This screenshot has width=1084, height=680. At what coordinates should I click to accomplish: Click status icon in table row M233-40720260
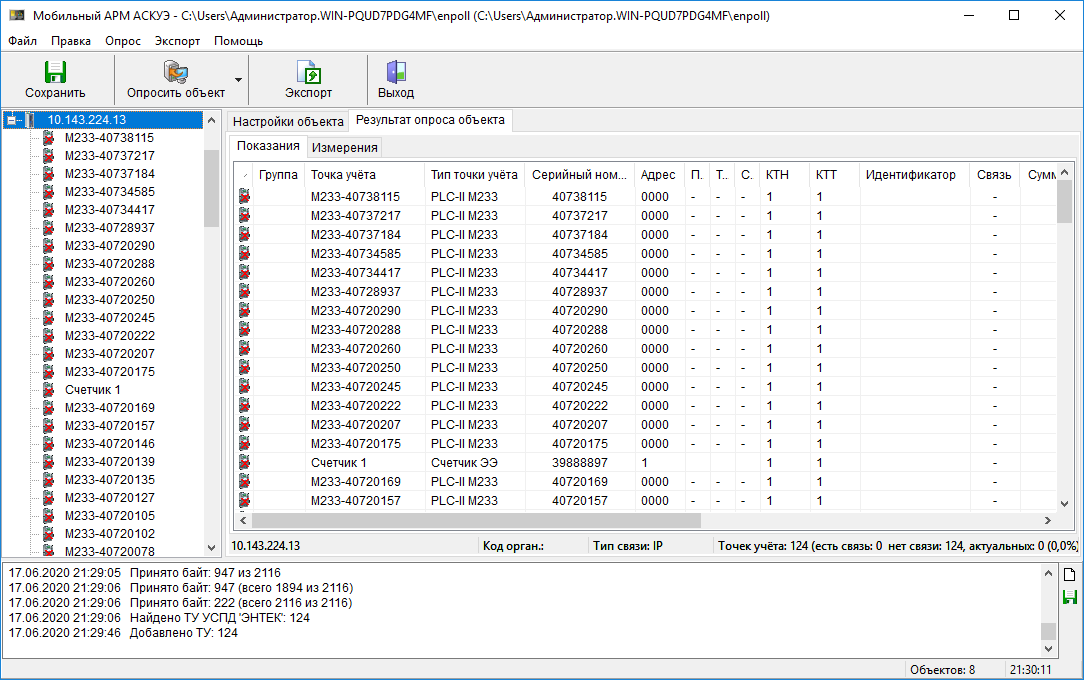coord(244,349)
